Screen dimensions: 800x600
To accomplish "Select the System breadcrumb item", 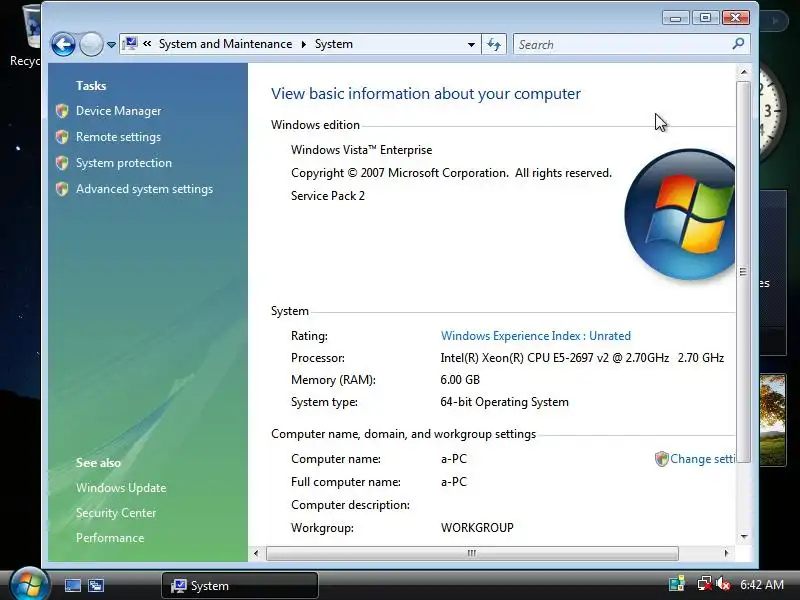I will [334, 44].
